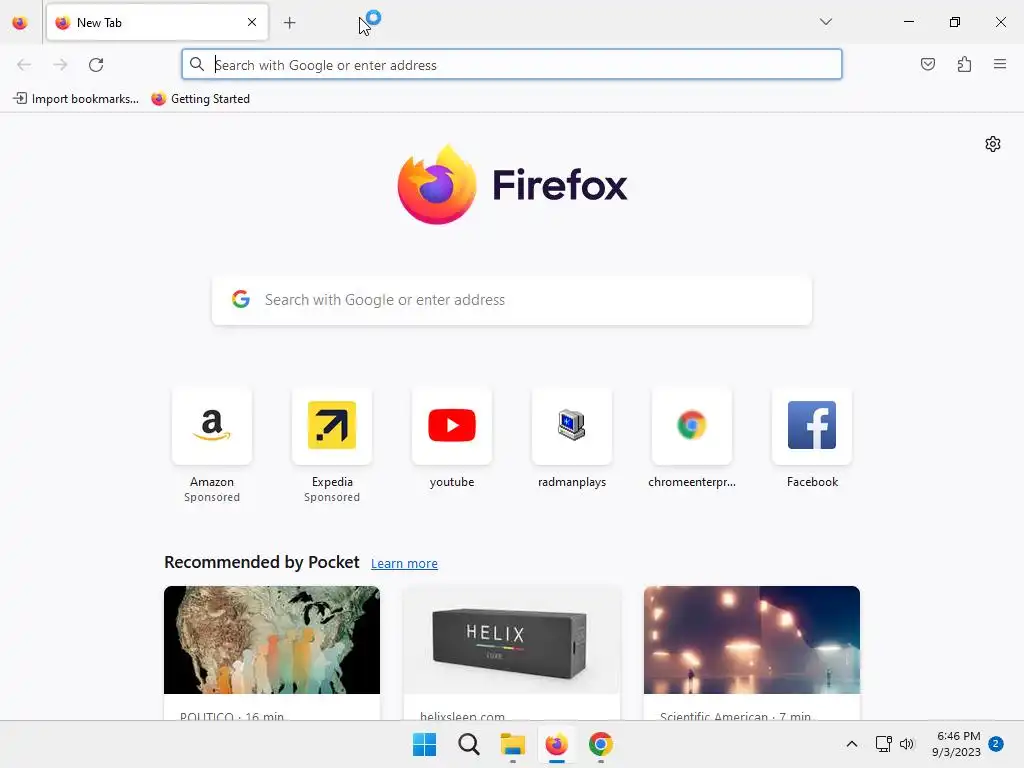Screen dimensions: 1024x768
Task: Open Import bookmarks from toolbar
Action: pyautogui.click(x=76, y=99)
